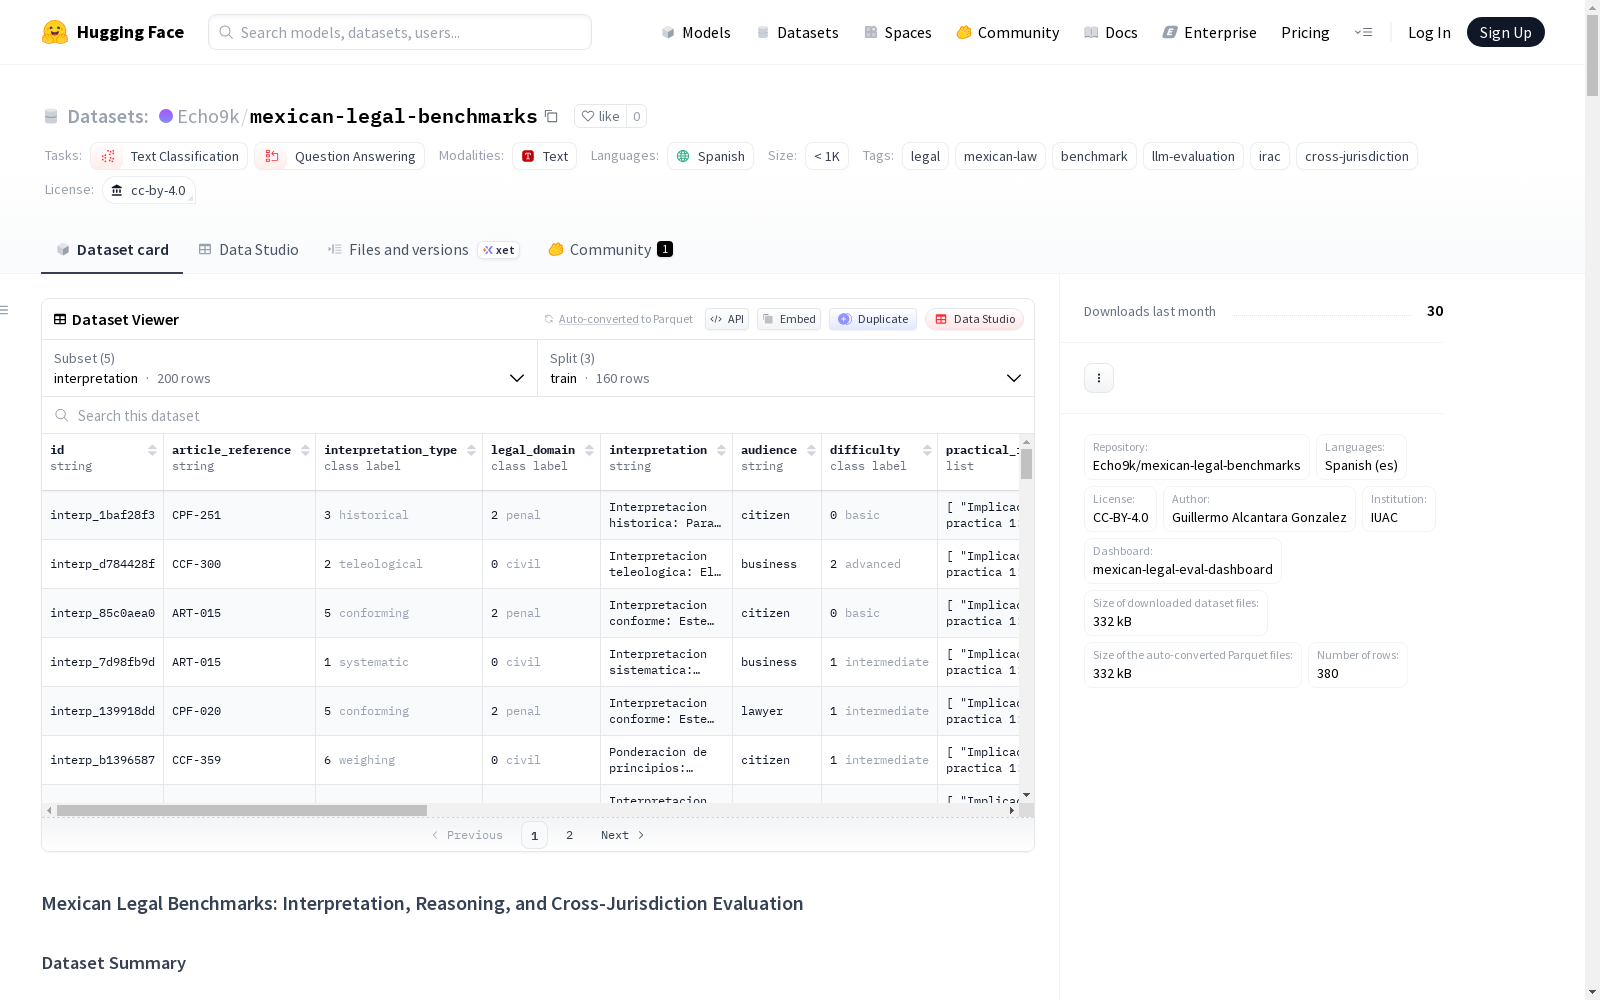The height and width of the screenshot is (1000, 1600).
Task: Like this dataset
Action: (x=600, y=116)
